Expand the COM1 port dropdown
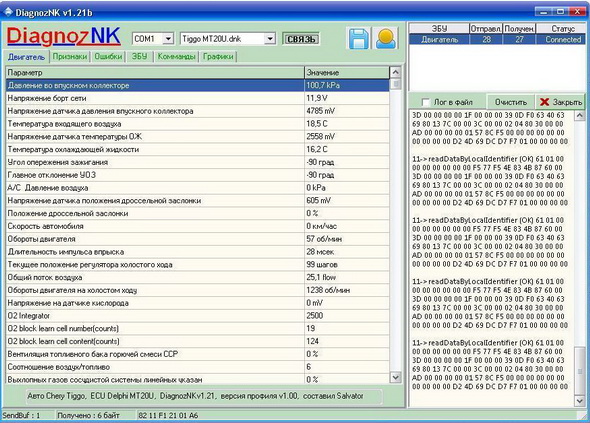The width and height of the screenshot is (590, 423). [x=168, y=38]
